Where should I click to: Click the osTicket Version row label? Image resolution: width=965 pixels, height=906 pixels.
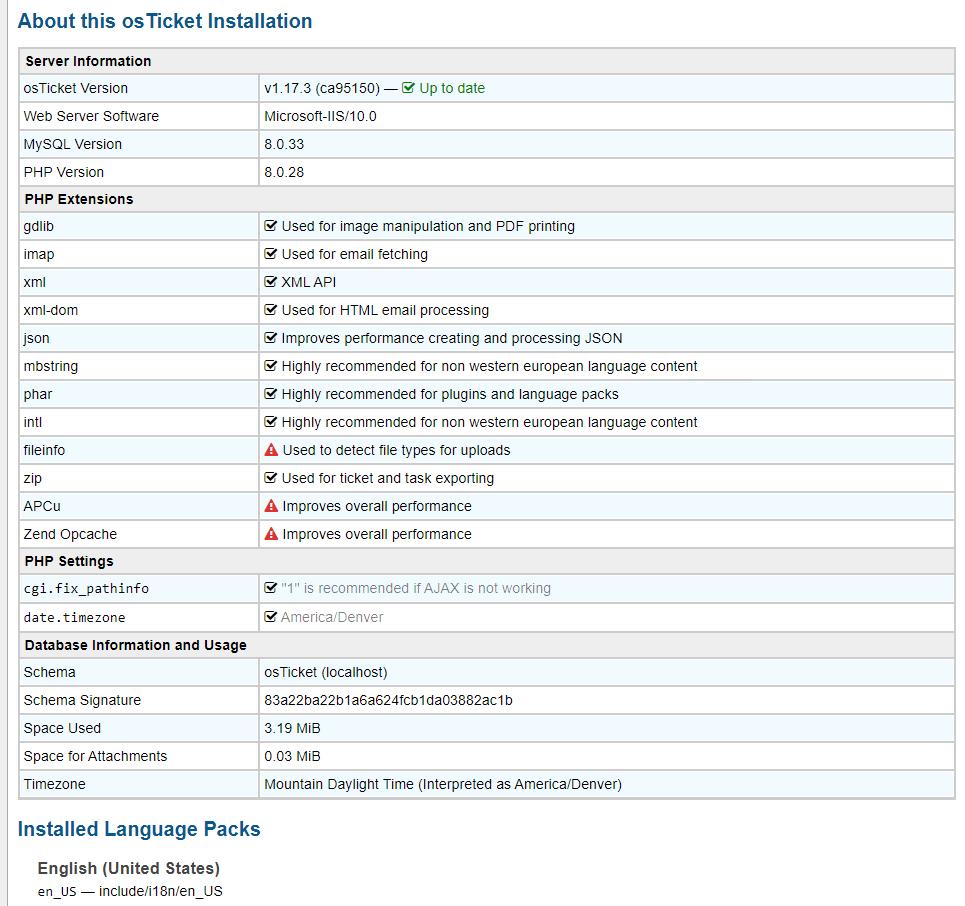click(x=76, y=88)
